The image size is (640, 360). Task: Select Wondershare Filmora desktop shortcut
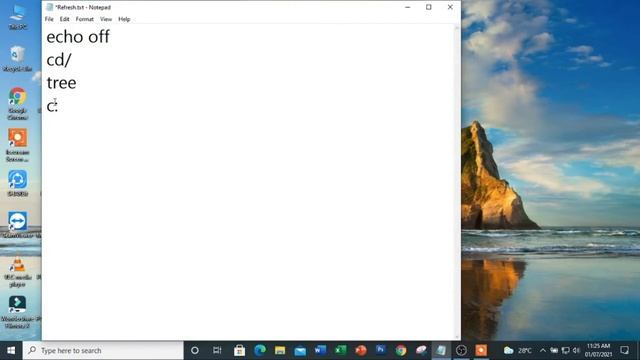click(x=18, y=312)
